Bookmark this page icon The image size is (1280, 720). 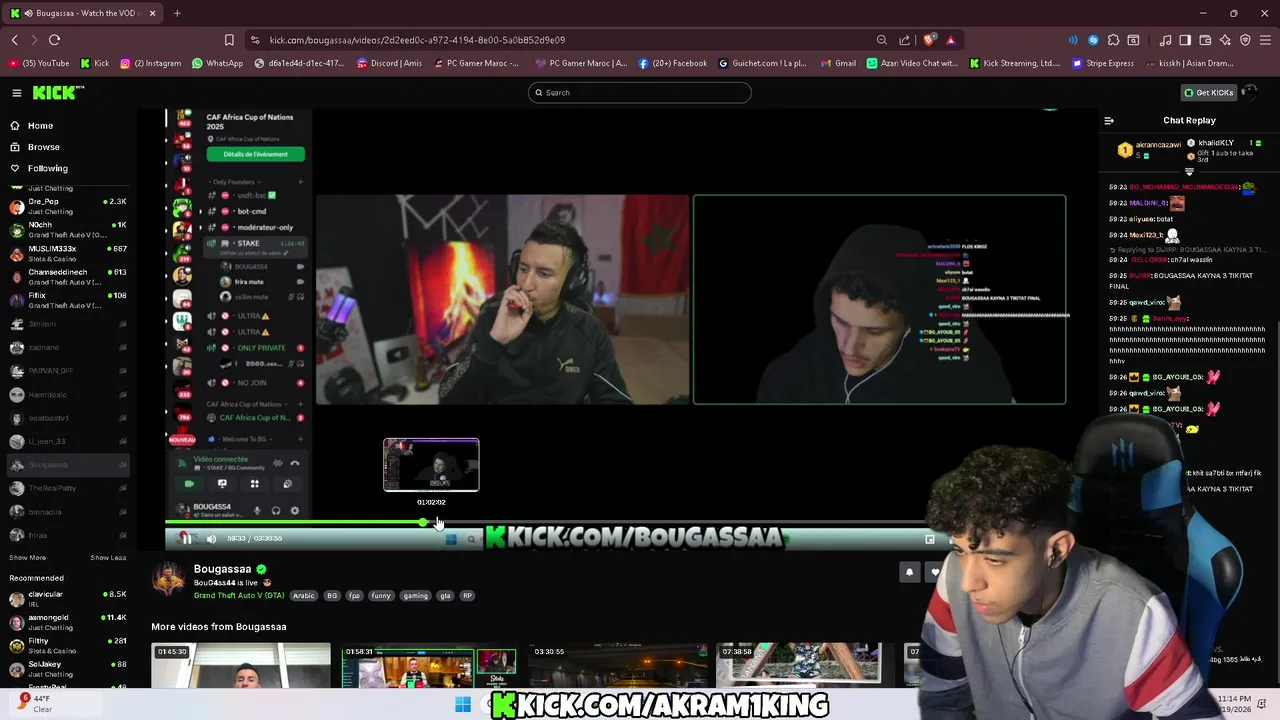(x=229, y=40)
